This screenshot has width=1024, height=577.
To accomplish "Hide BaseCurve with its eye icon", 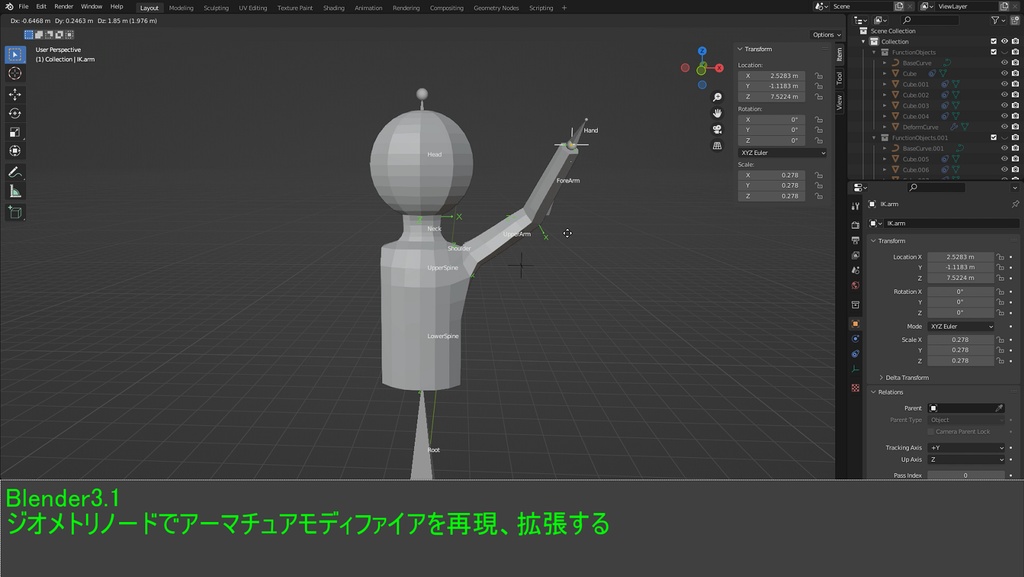I will (x=1004, y=63).
